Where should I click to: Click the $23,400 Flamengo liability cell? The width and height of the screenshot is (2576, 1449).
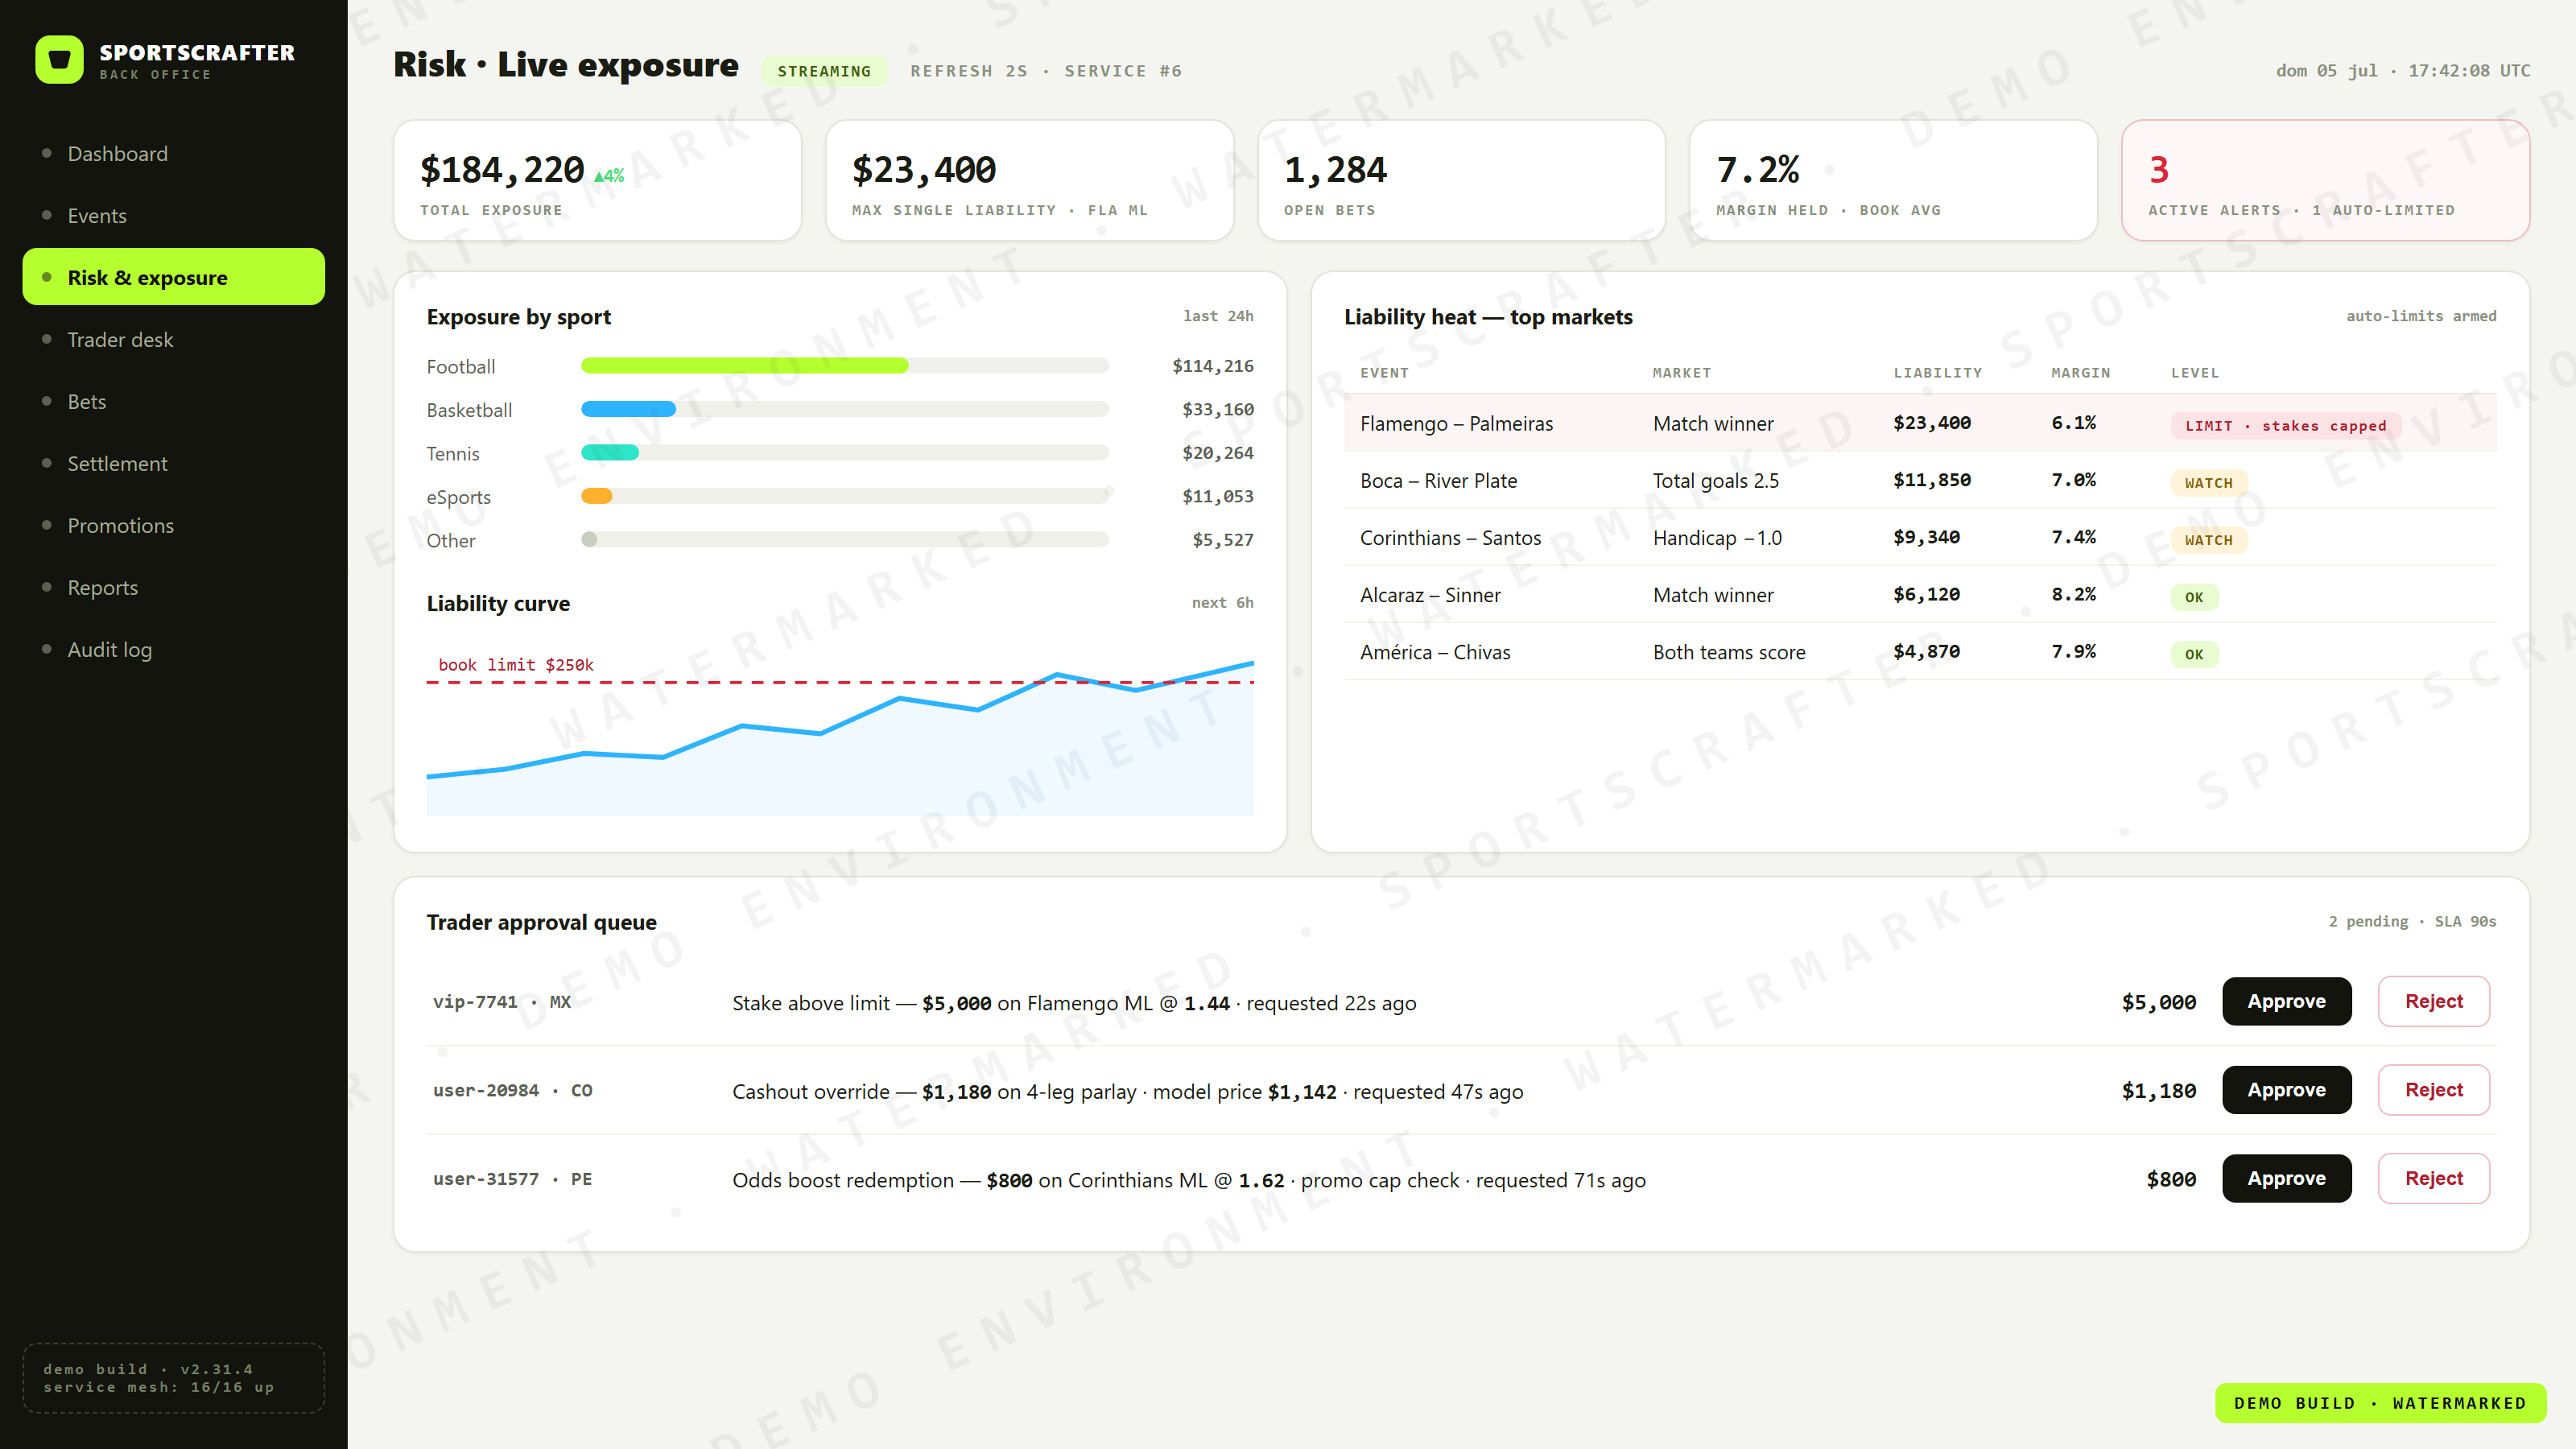[1931, 423]
